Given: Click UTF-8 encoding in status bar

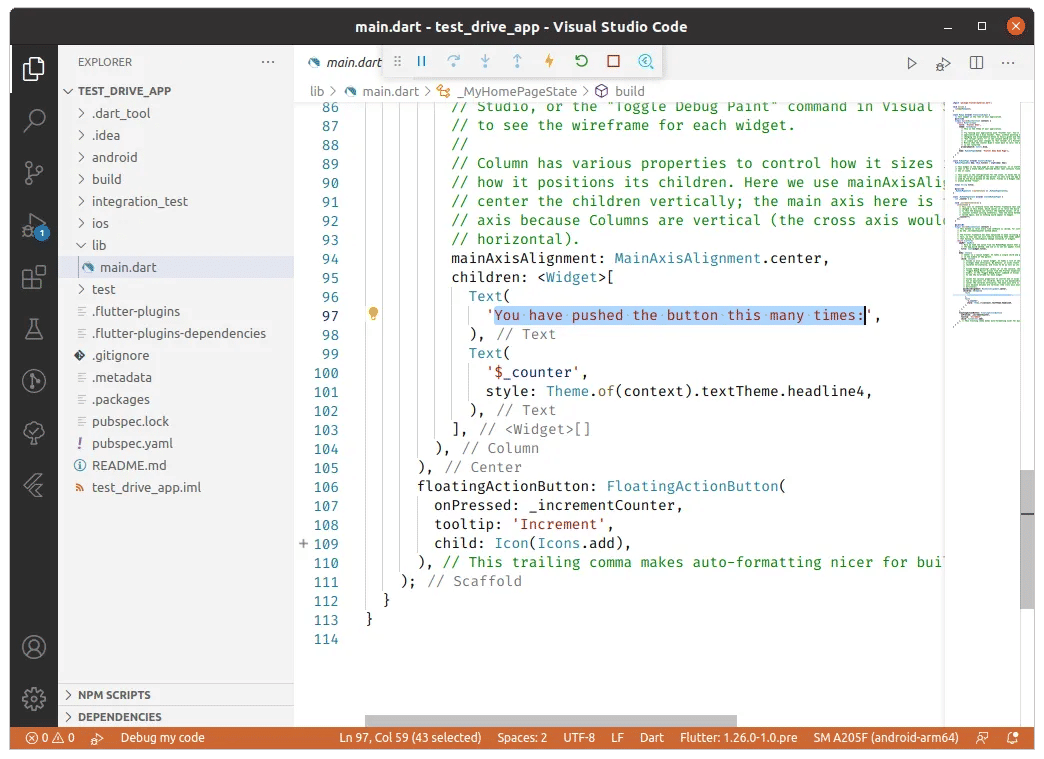Looking at the screenshot, I should coord(579,738).
